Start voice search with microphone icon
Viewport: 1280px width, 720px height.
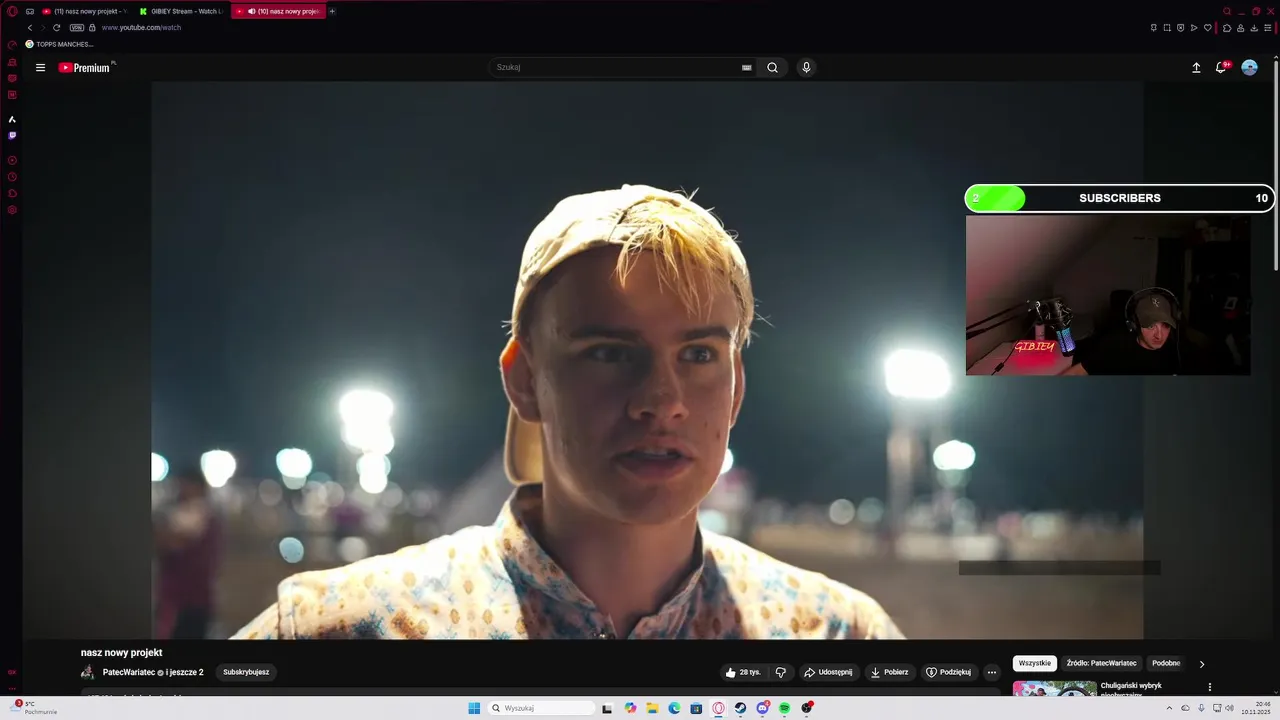[x=806, y=68]
